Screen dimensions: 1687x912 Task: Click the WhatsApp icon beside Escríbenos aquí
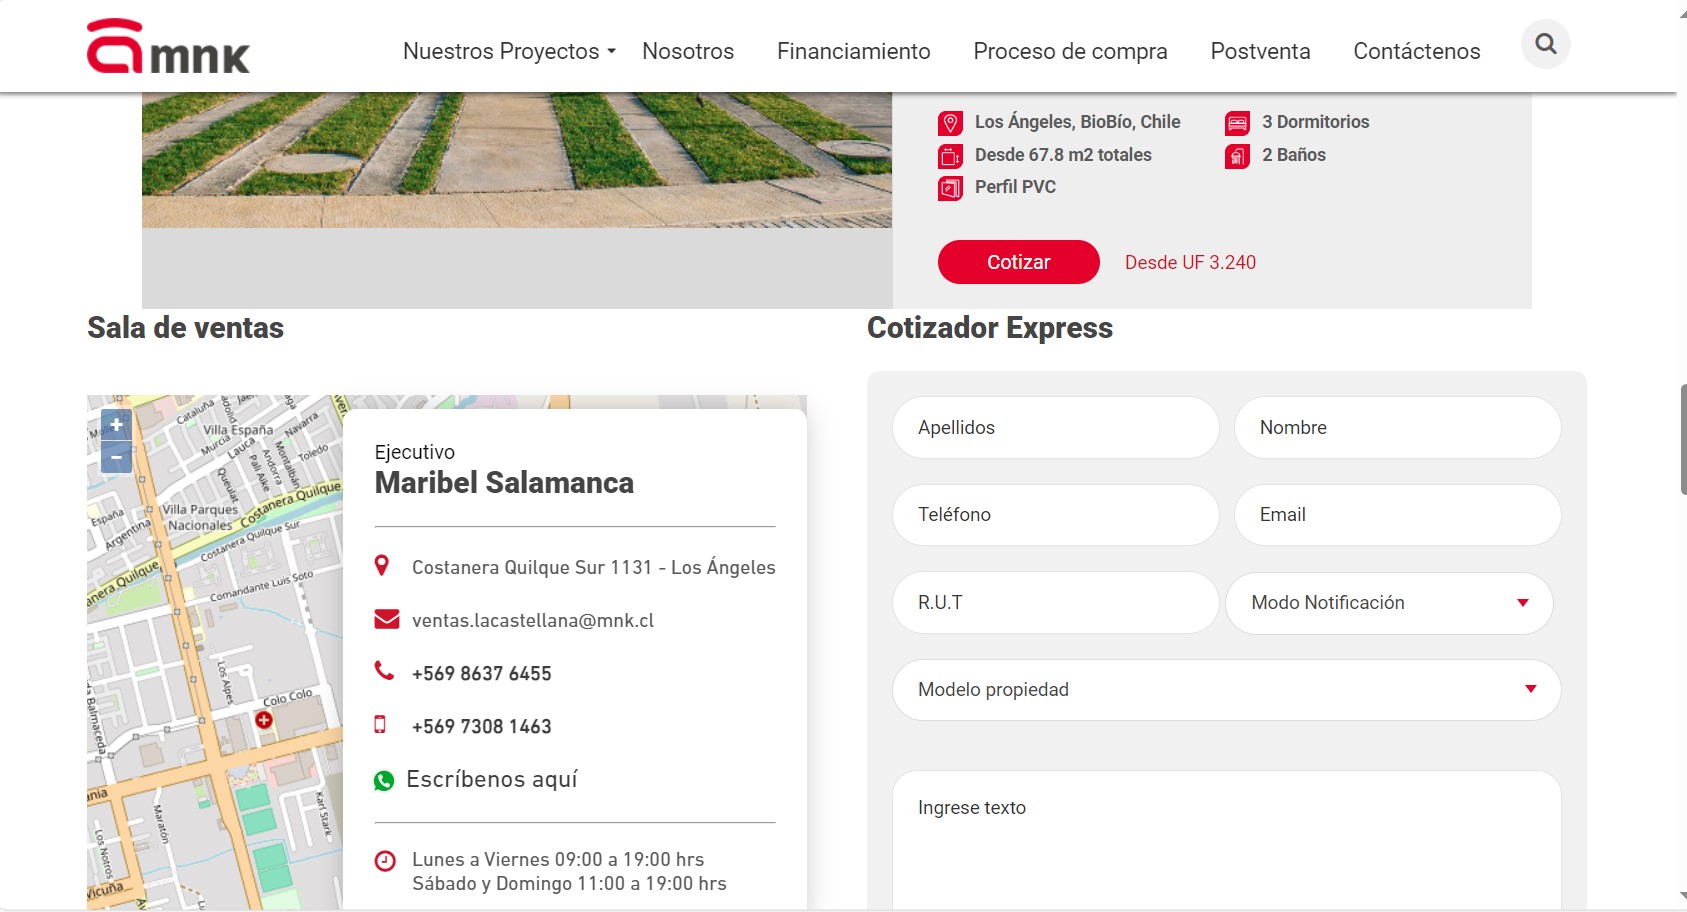click(x=384, y=781)
